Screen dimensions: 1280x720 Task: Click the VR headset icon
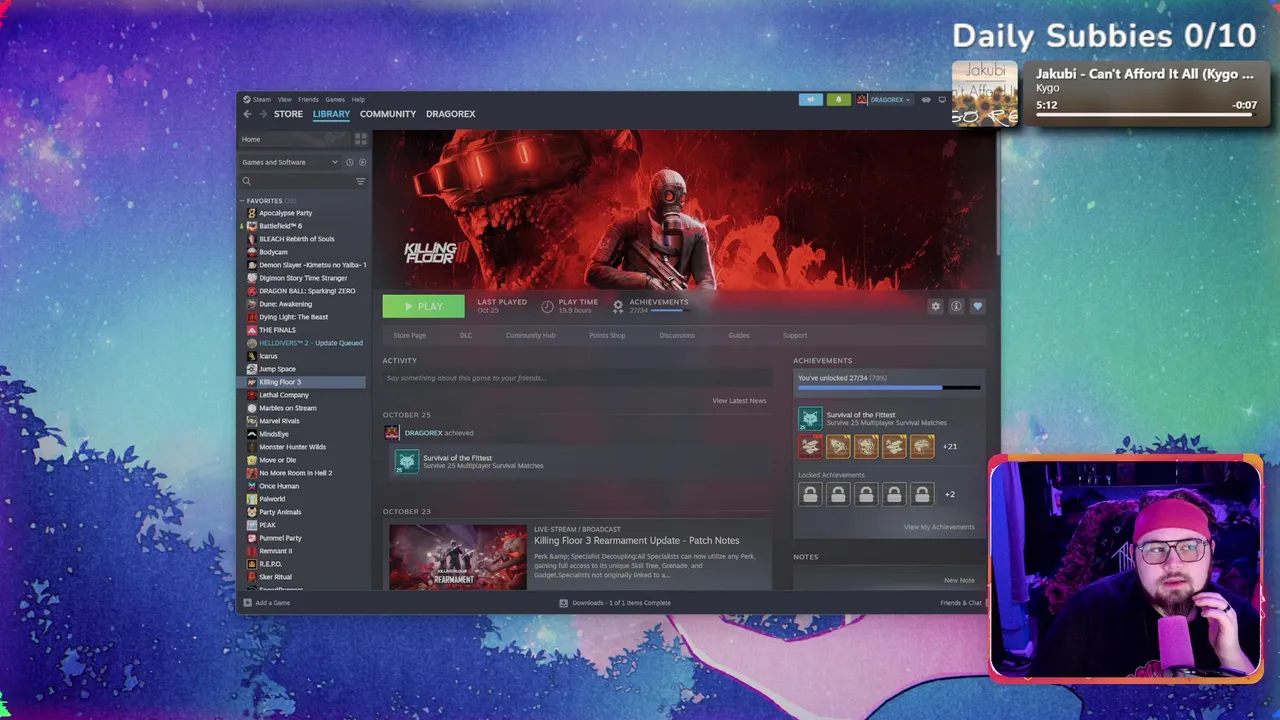926,99
